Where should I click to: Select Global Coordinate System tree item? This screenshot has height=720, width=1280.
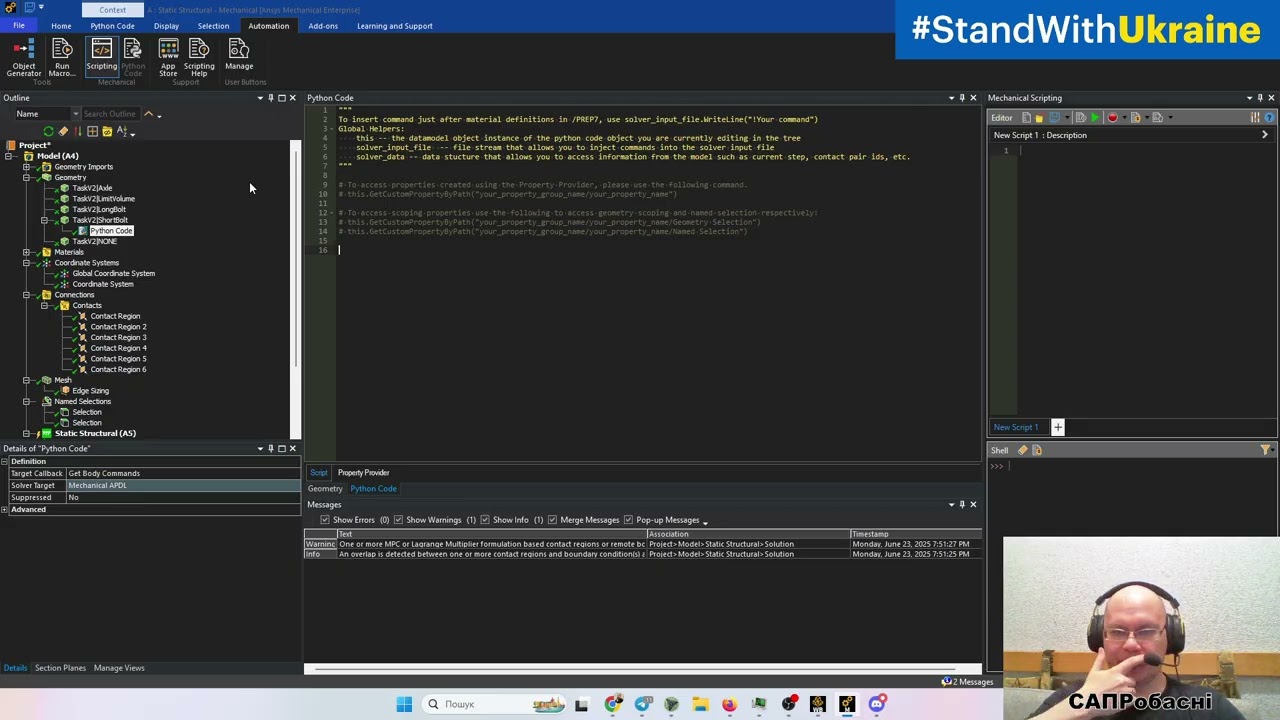[x=113, y=274]
